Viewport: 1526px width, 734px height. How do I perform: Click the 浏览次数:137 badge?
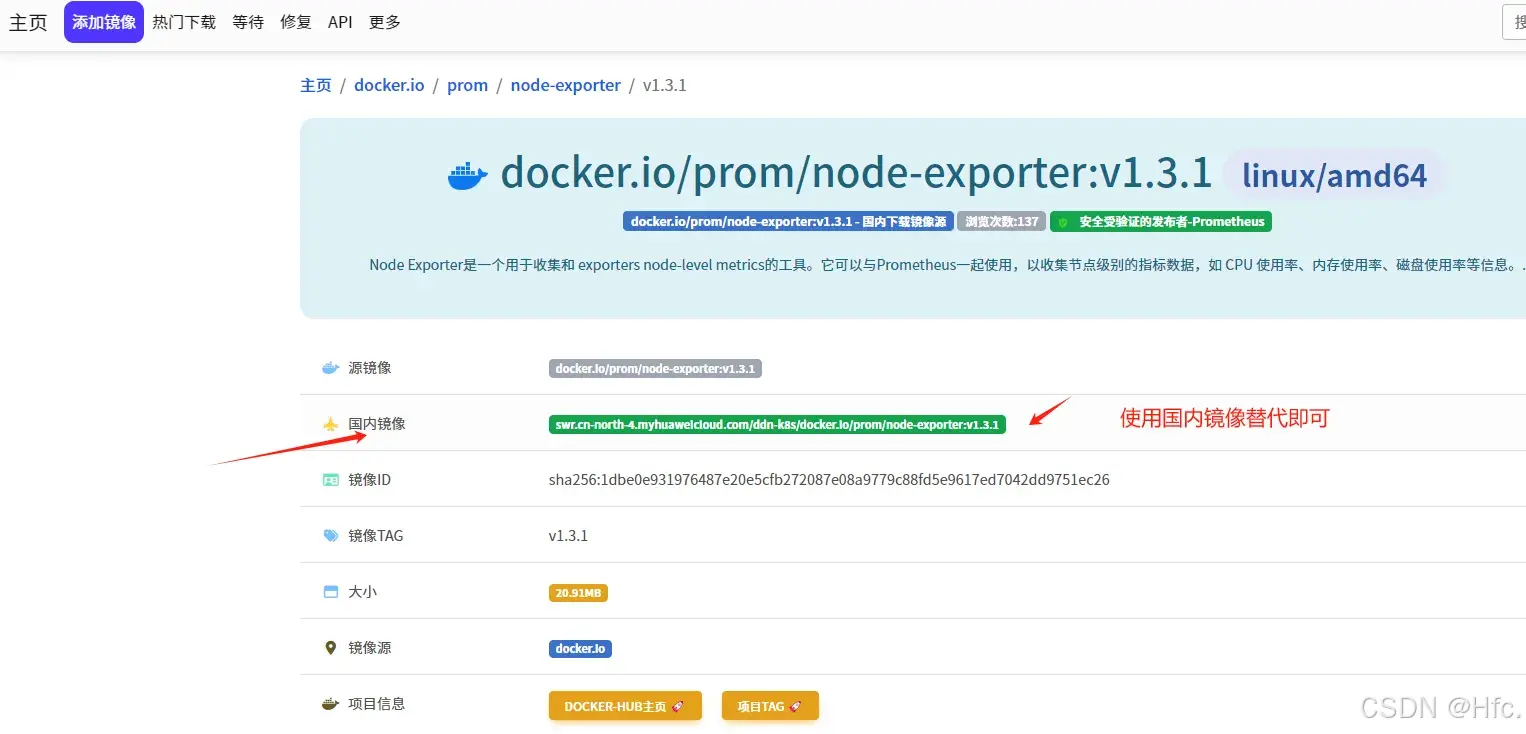[1001, 222]
